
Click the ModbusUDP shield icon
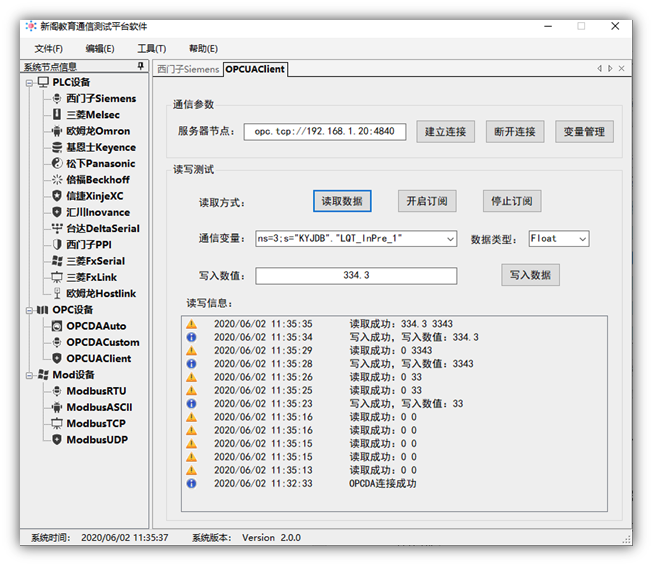tap(57, 439)
